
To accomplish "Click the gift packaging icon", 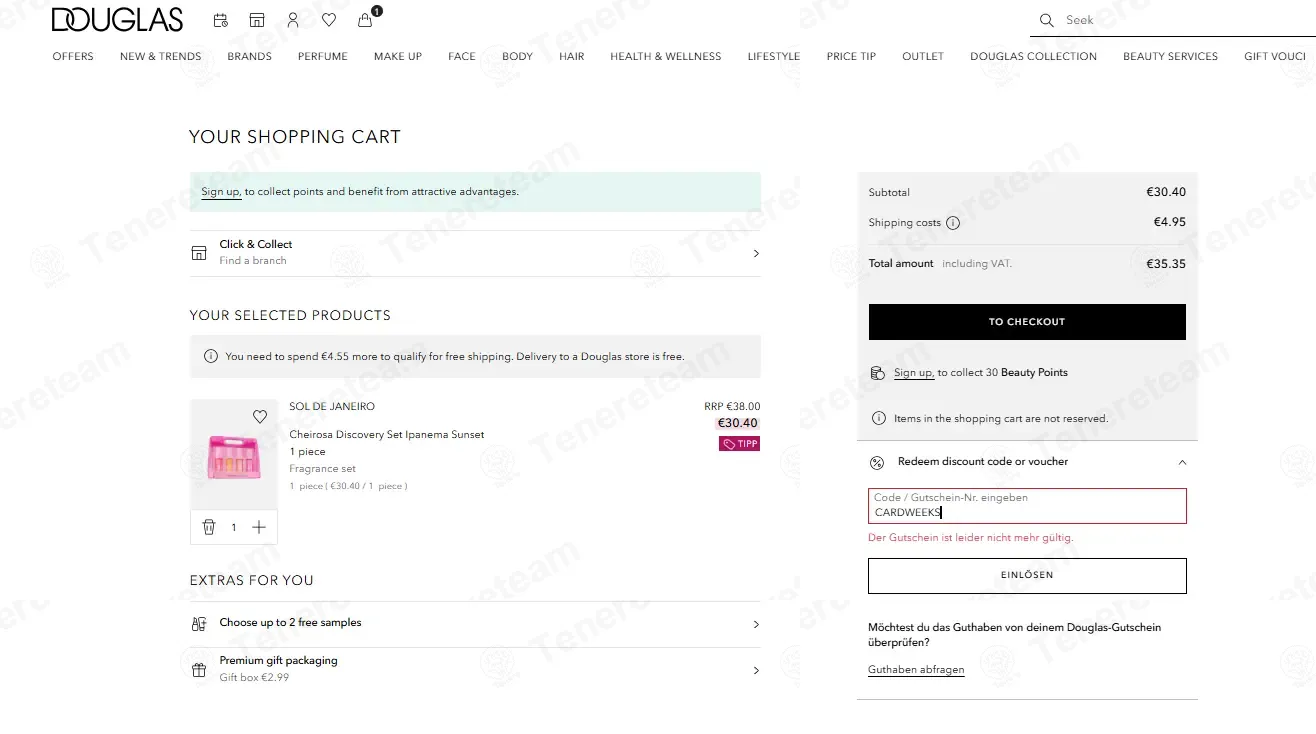I will click(199, 670).
